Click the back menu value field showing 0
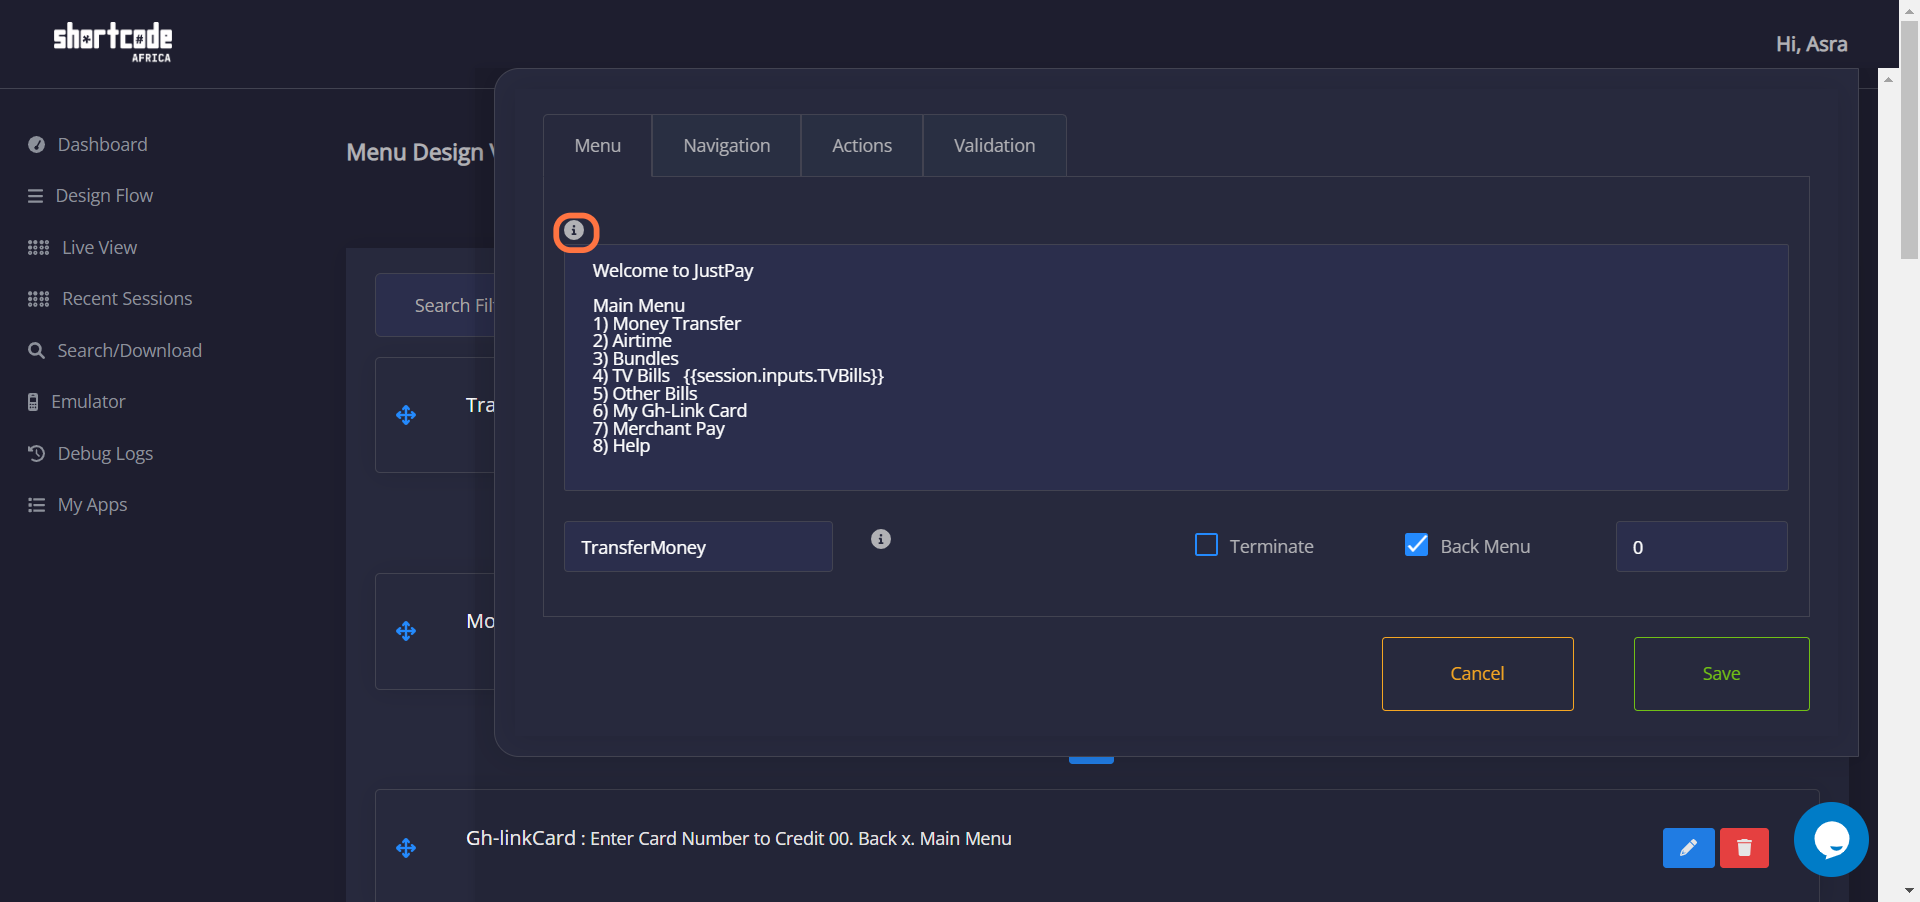This screenshot has height=902, width=1920. [x=1702, y=547]
